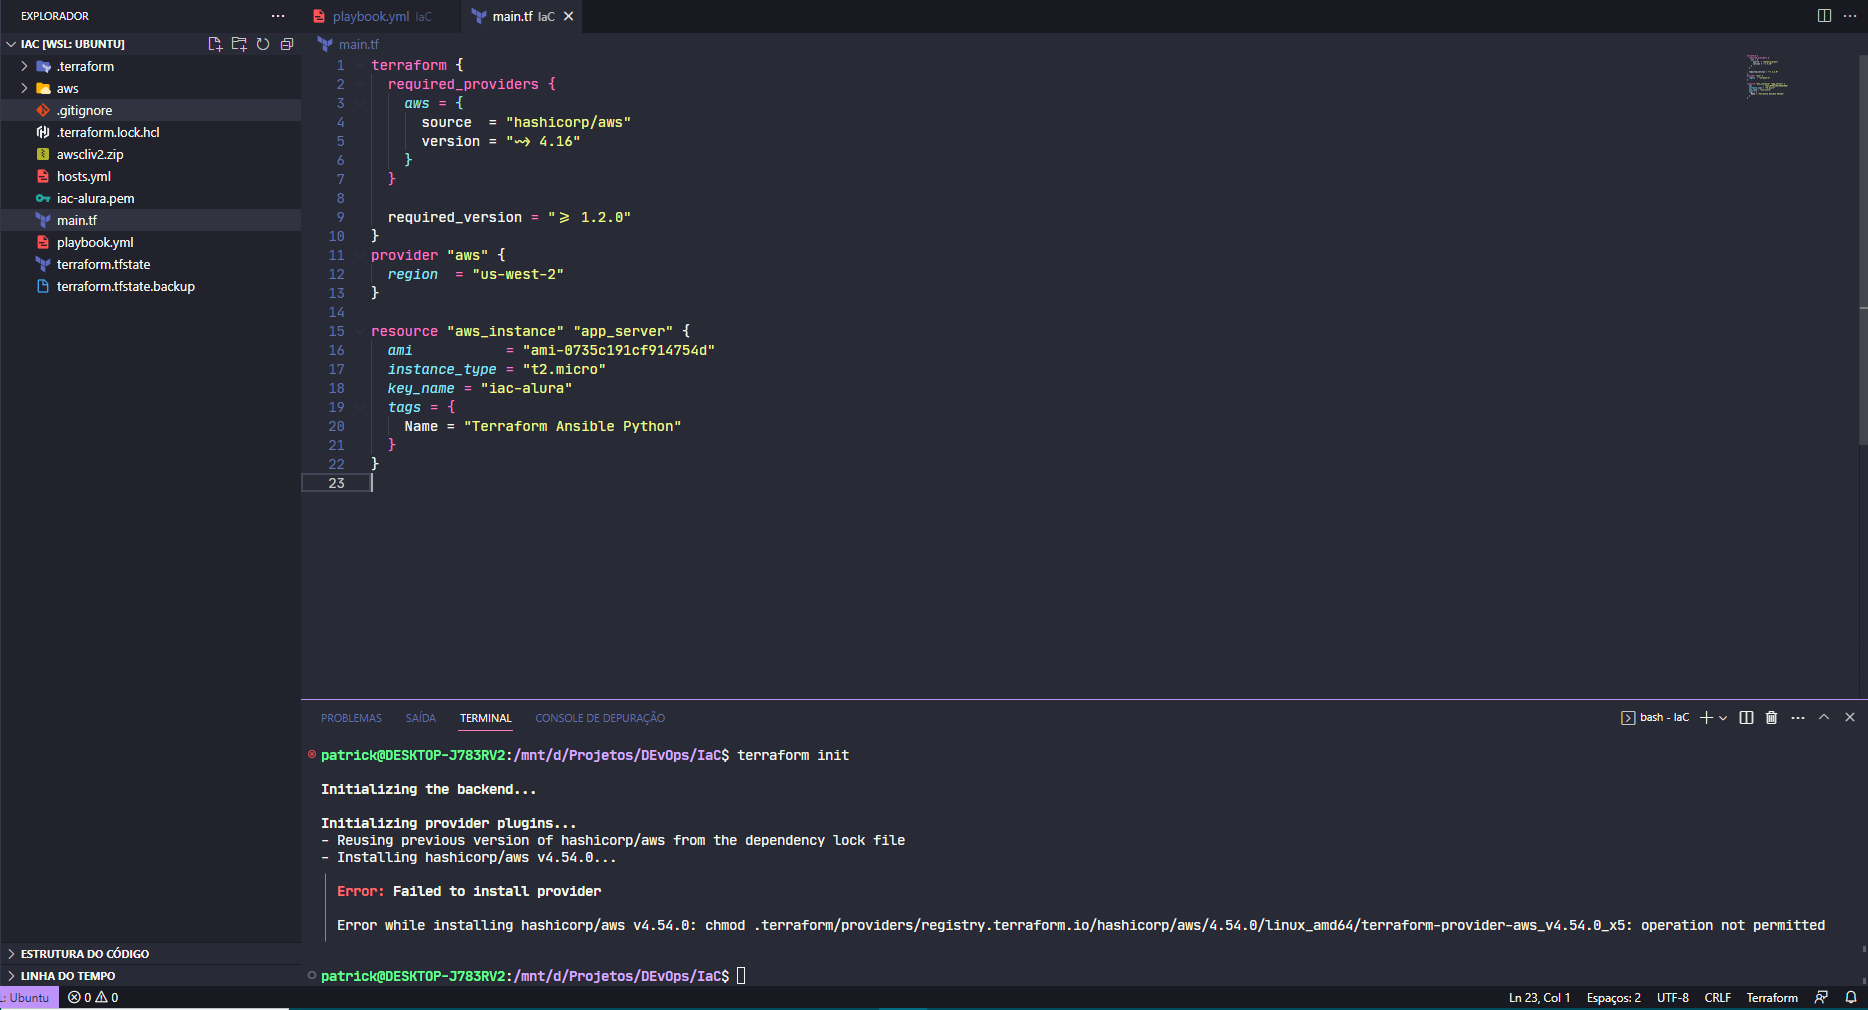
Task: Click the editor vertical scrollbar
Action: point(1863,250)
